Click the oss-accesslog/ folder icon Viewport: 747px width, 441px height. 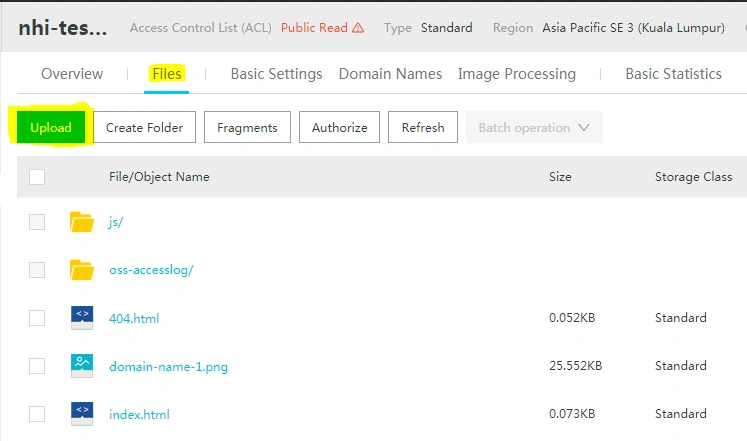[x=81, y=270]
